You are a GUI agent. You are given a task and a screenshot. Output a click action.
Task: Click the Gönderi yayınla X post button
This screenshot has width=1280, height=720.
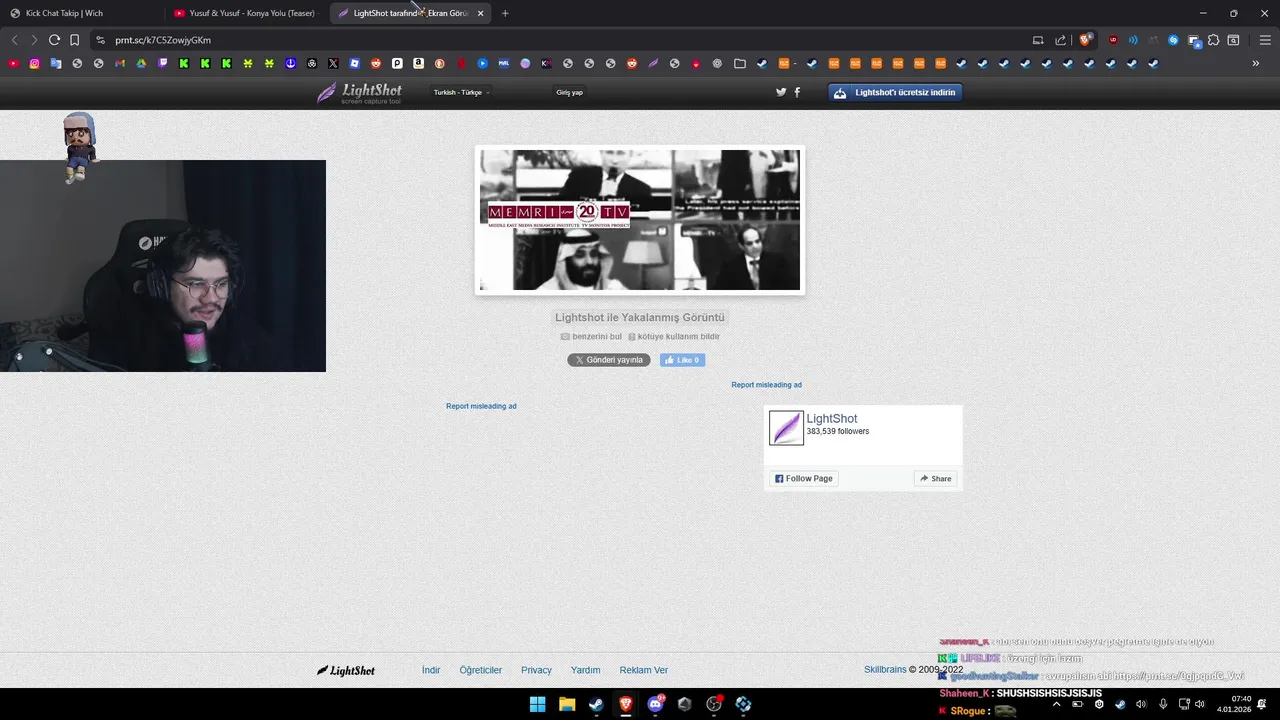point(609,360)
